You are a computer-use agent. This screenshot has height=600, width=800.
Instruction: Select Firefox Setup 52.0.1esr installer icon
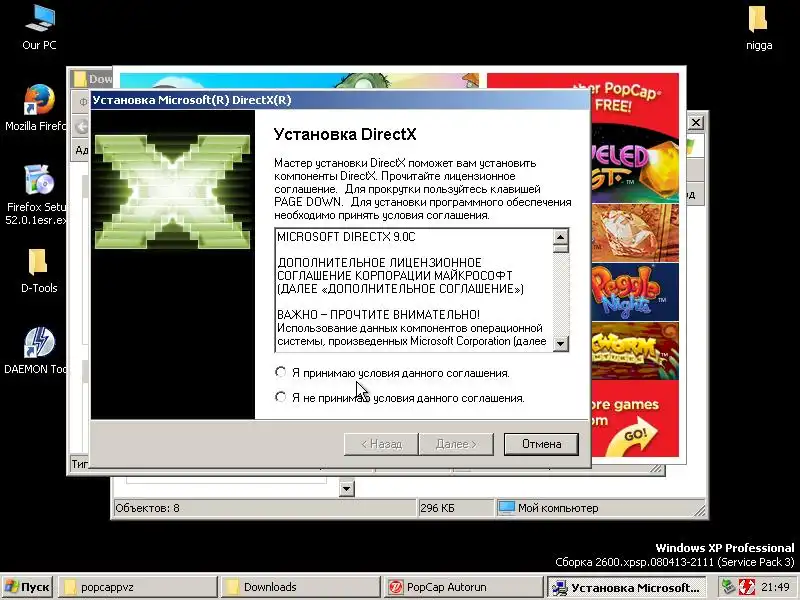[37, 195]
